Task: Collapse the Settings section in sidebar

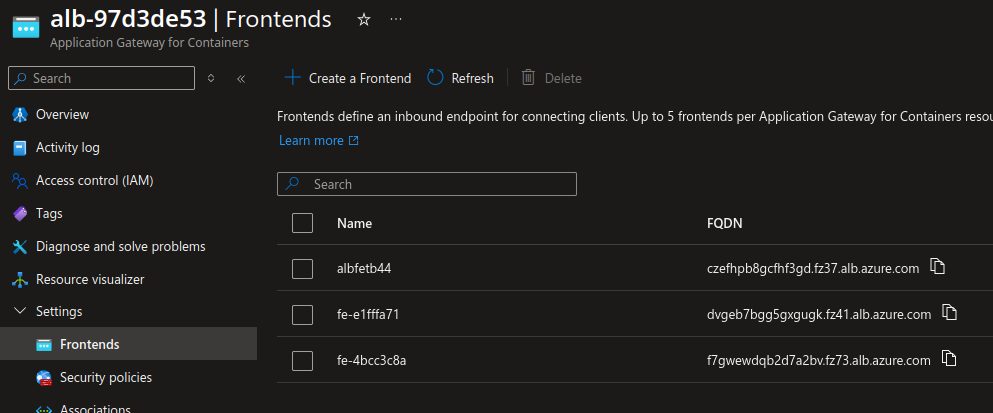Action: 19,312
